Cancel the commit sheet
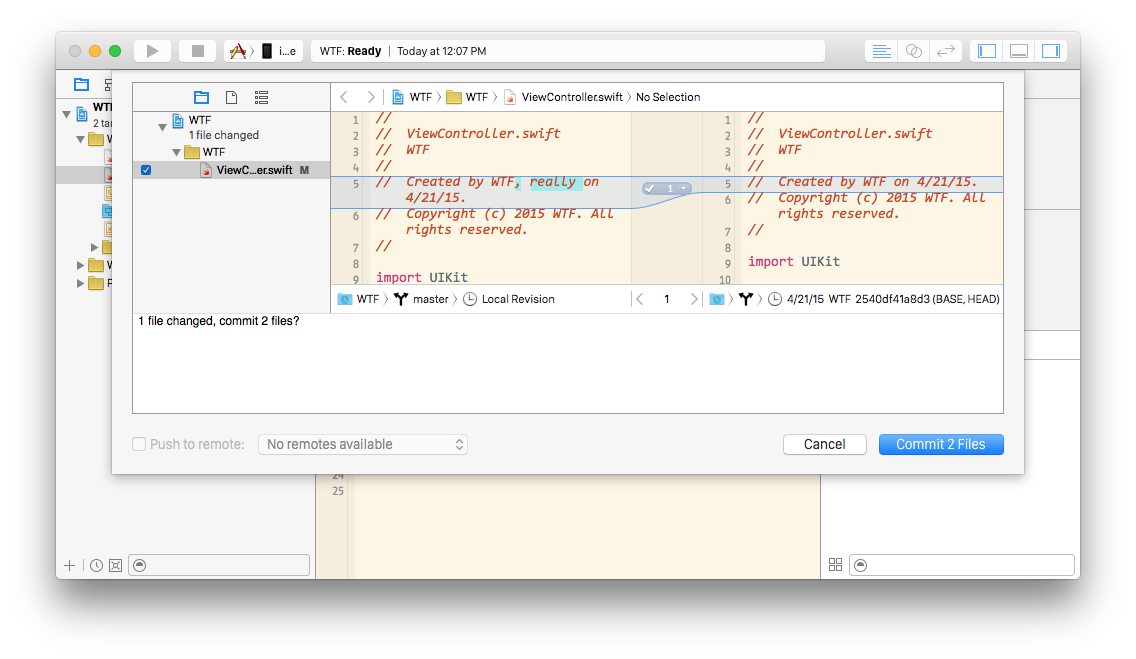Screen dimensions: 1136x659 pos(824,445)
